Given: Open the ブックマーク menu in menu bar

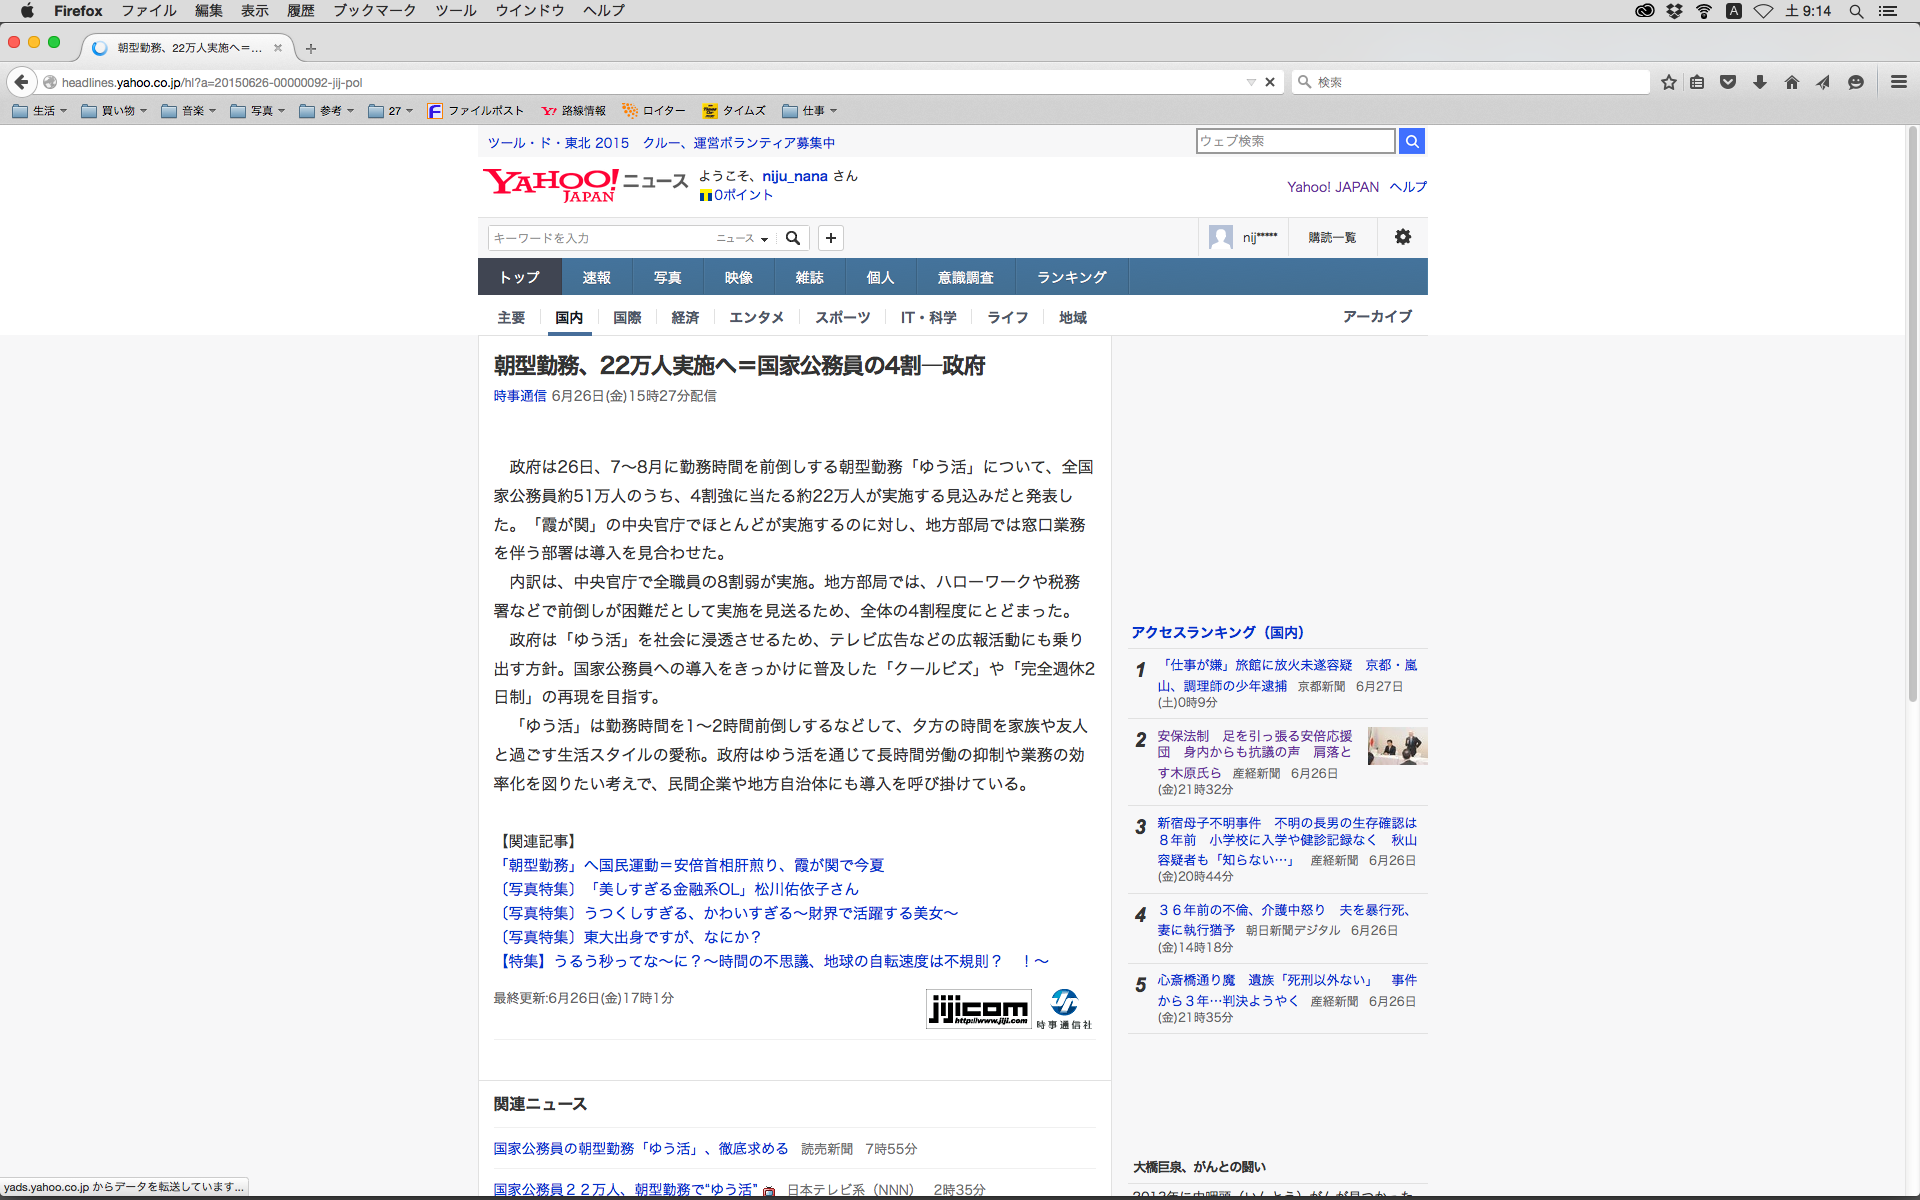Looking at the screenshot, I should (x=374, y=10).
